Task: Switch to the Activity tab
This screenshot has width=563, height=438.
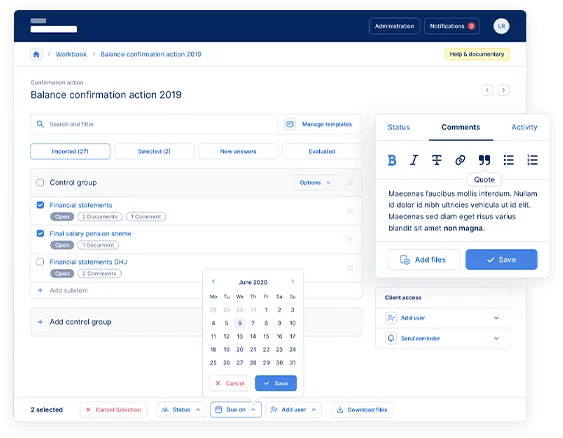Action: pyautogui.click(x=524, y=127)
